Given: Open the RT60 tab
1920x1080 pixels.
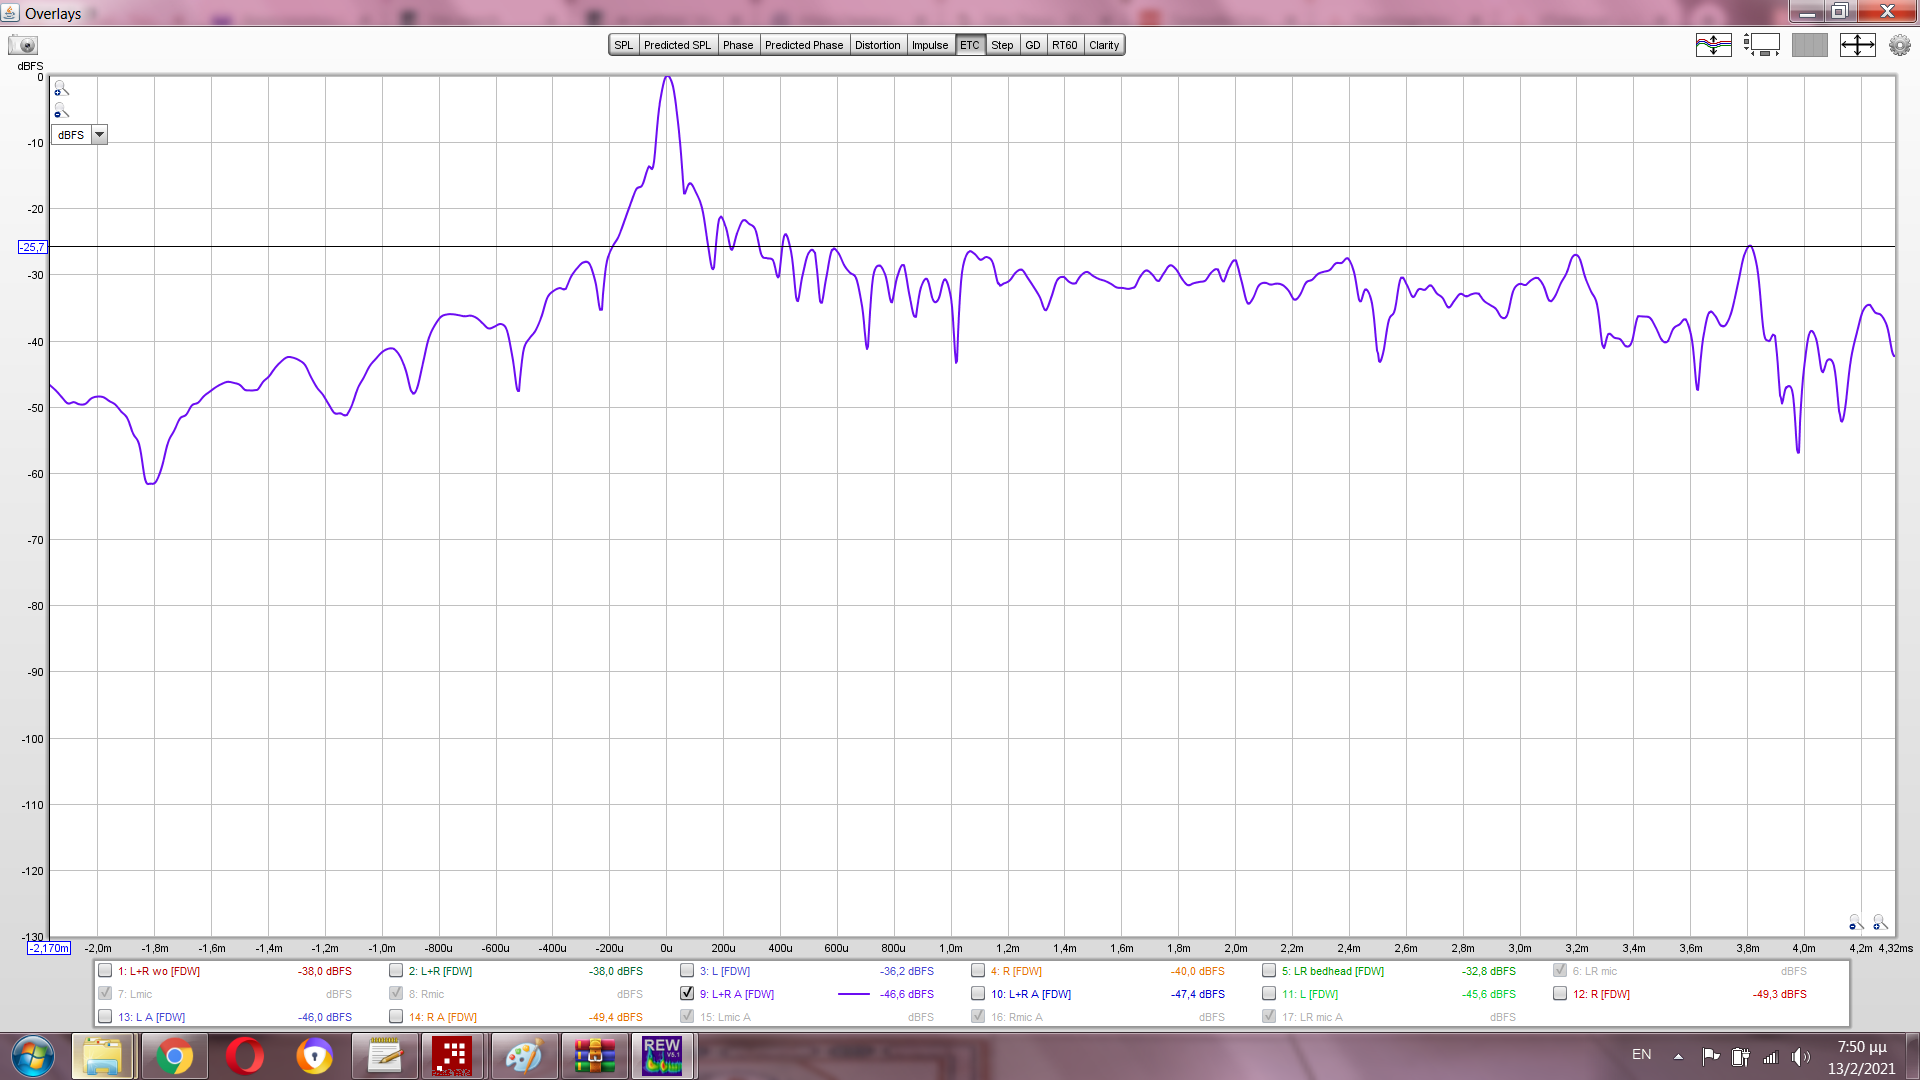Looking at the screenshot, I should pyautogui.click(x=1064, y=45).
